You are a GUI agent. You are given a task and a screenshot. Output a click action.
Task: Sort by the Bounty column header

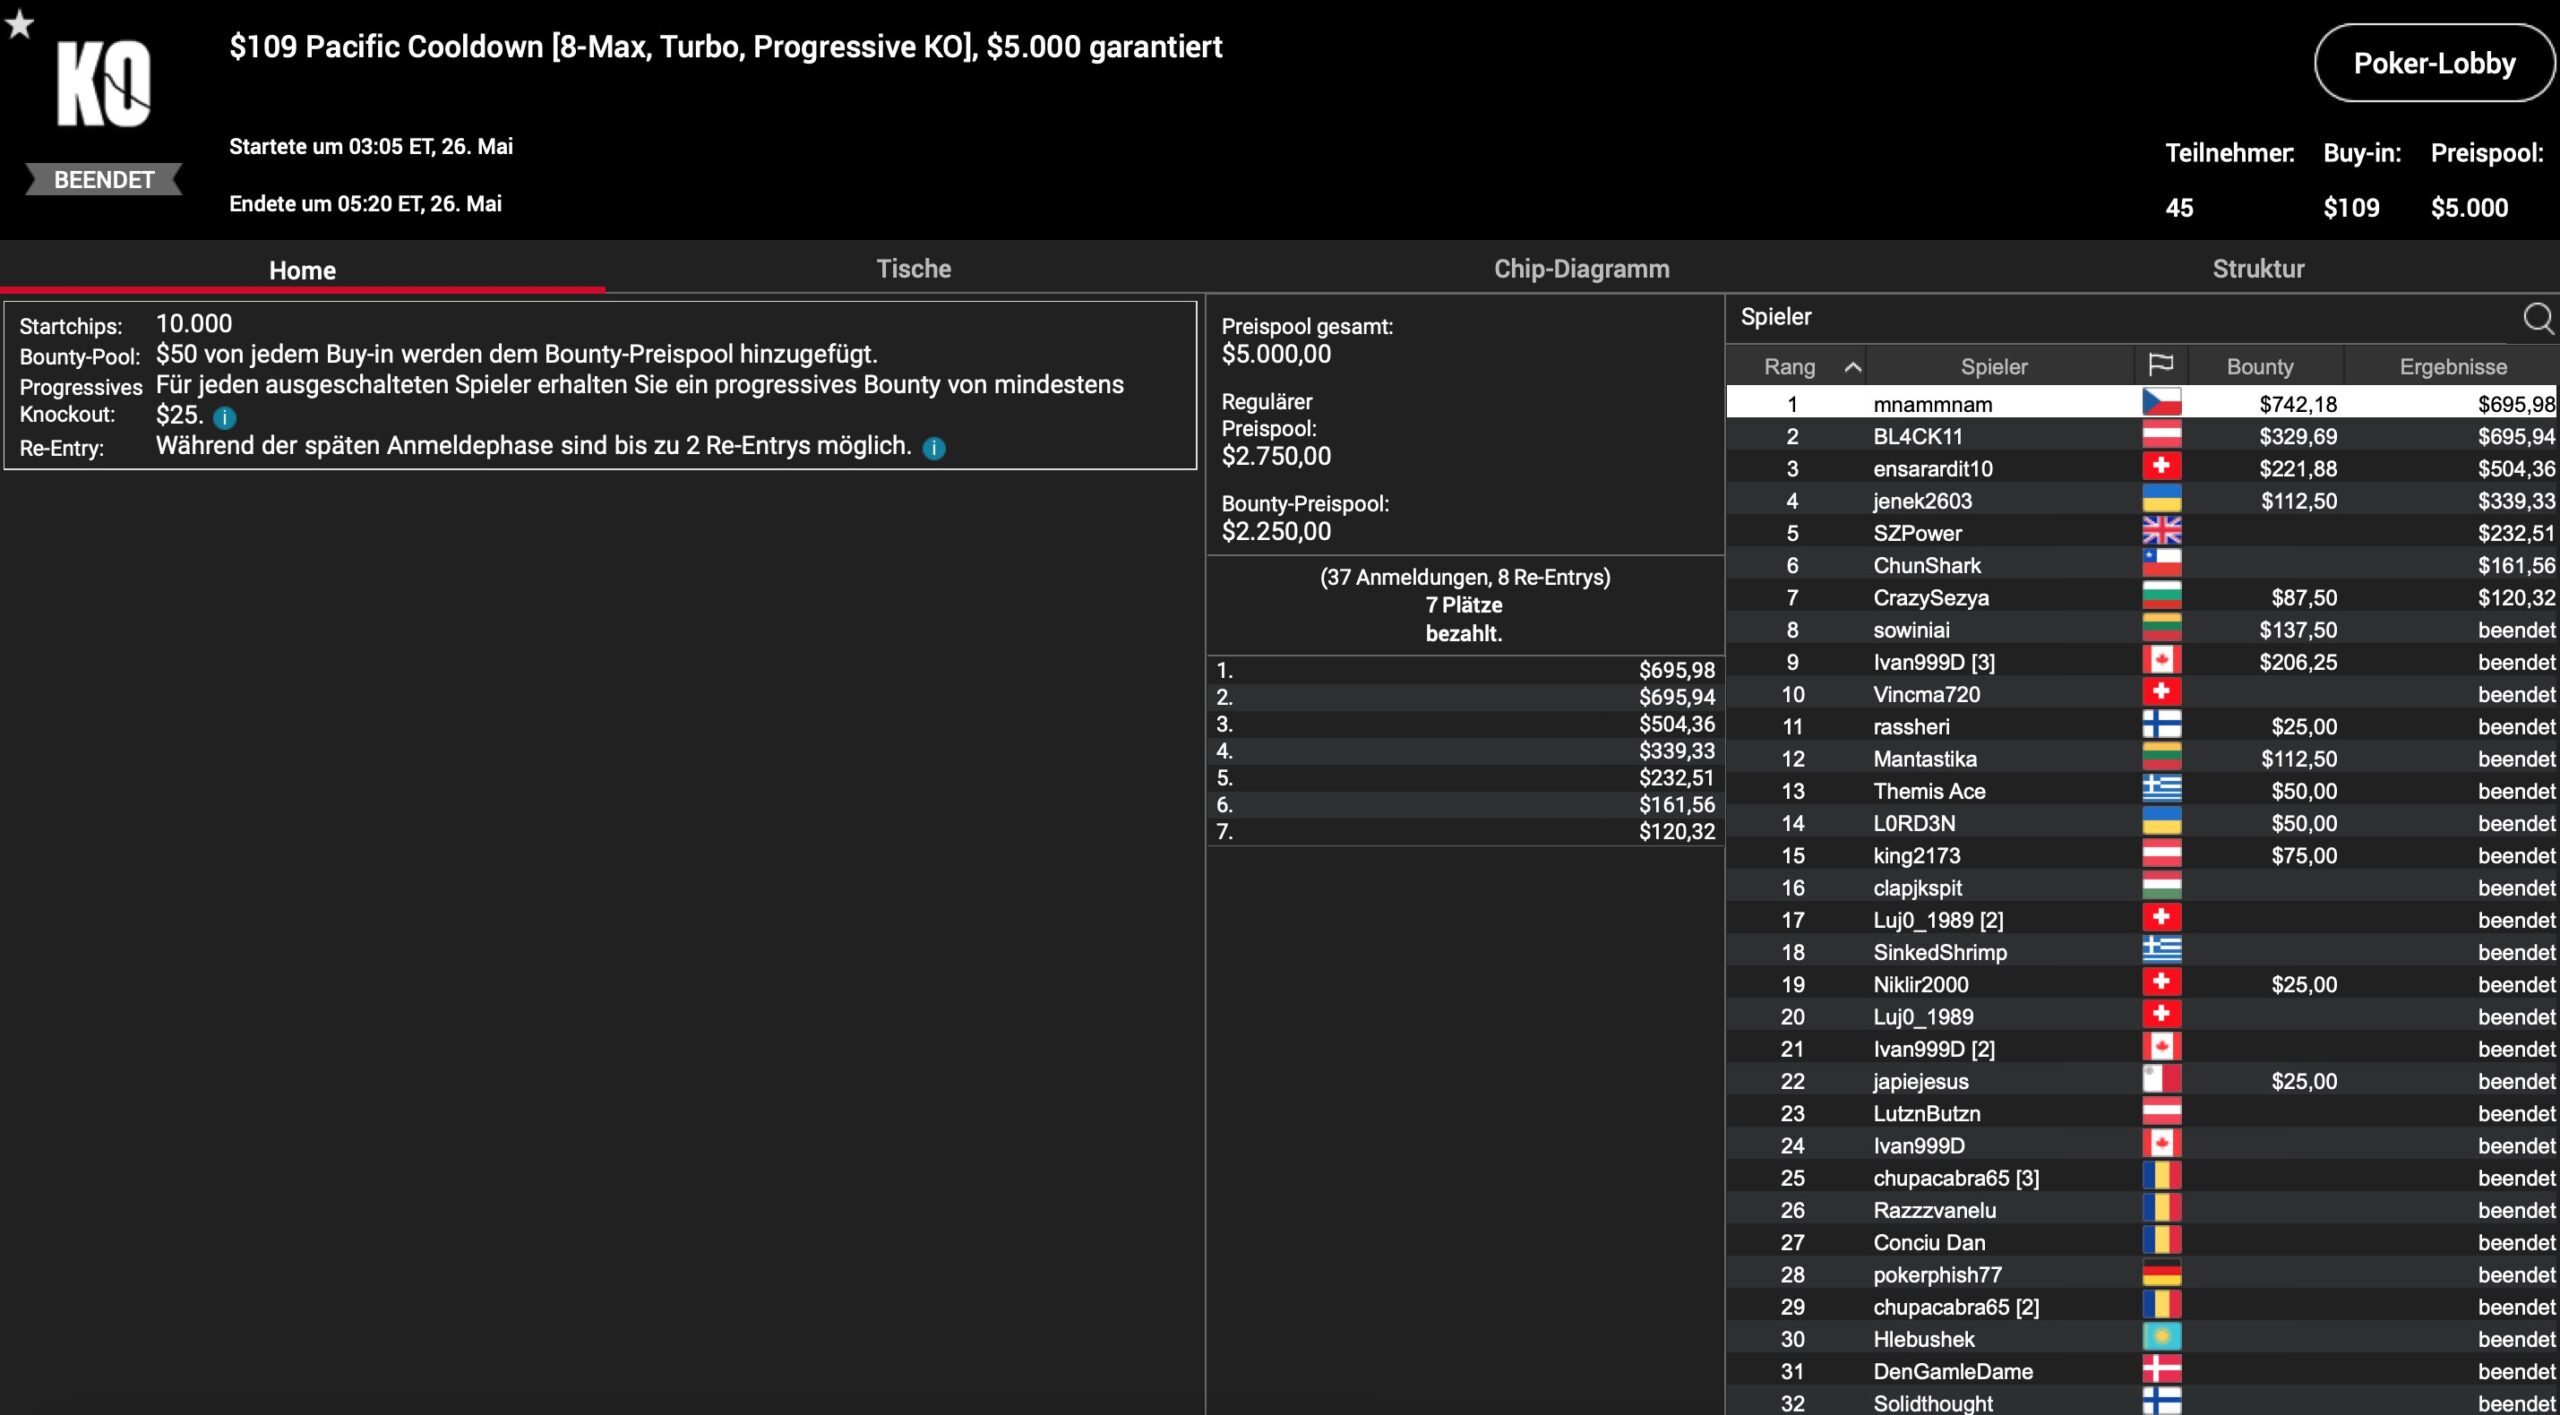click(x=2259, y=367)
